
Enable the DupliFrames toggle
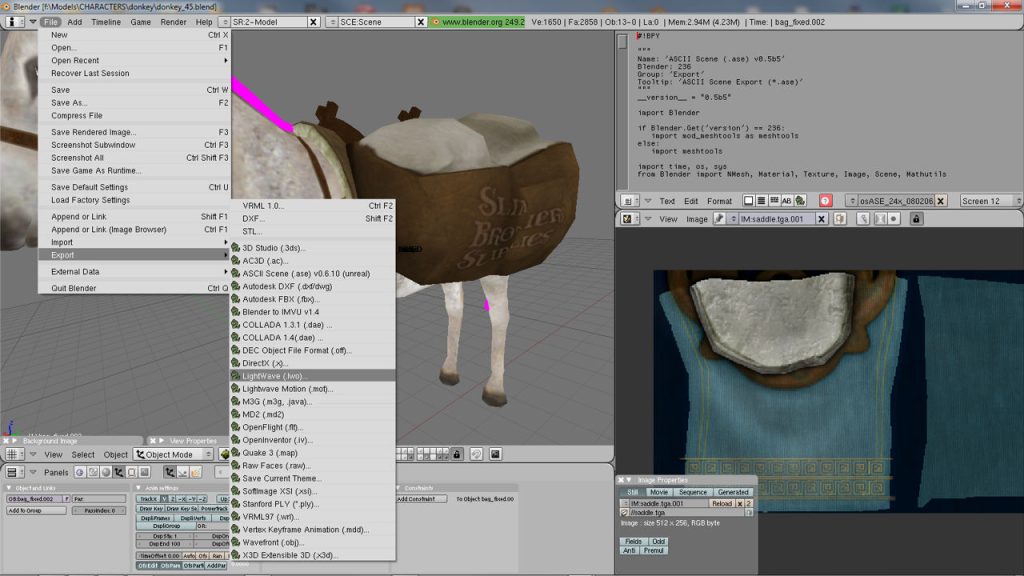(x=155, y=518)
